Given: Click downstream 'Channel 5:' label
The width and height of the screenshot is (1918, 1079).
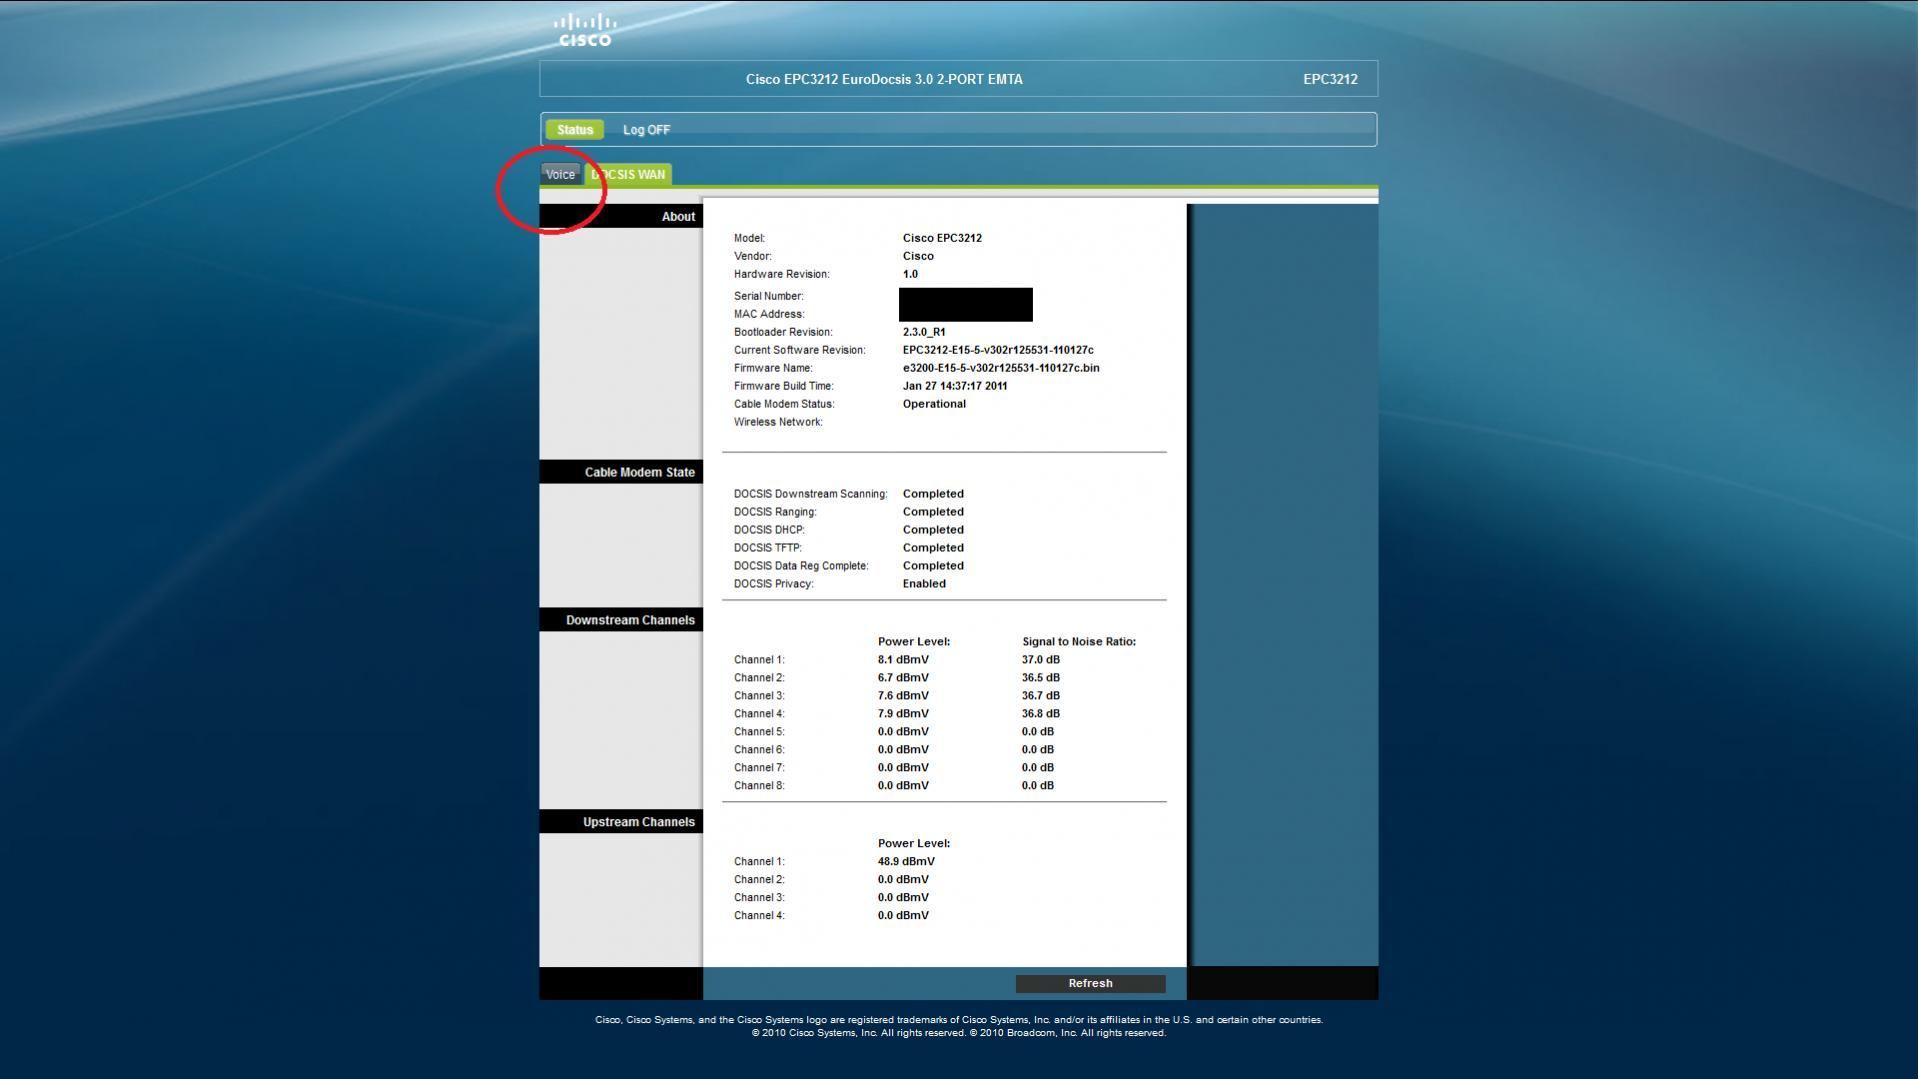Looking at the screenshot, I should point(759,732).
